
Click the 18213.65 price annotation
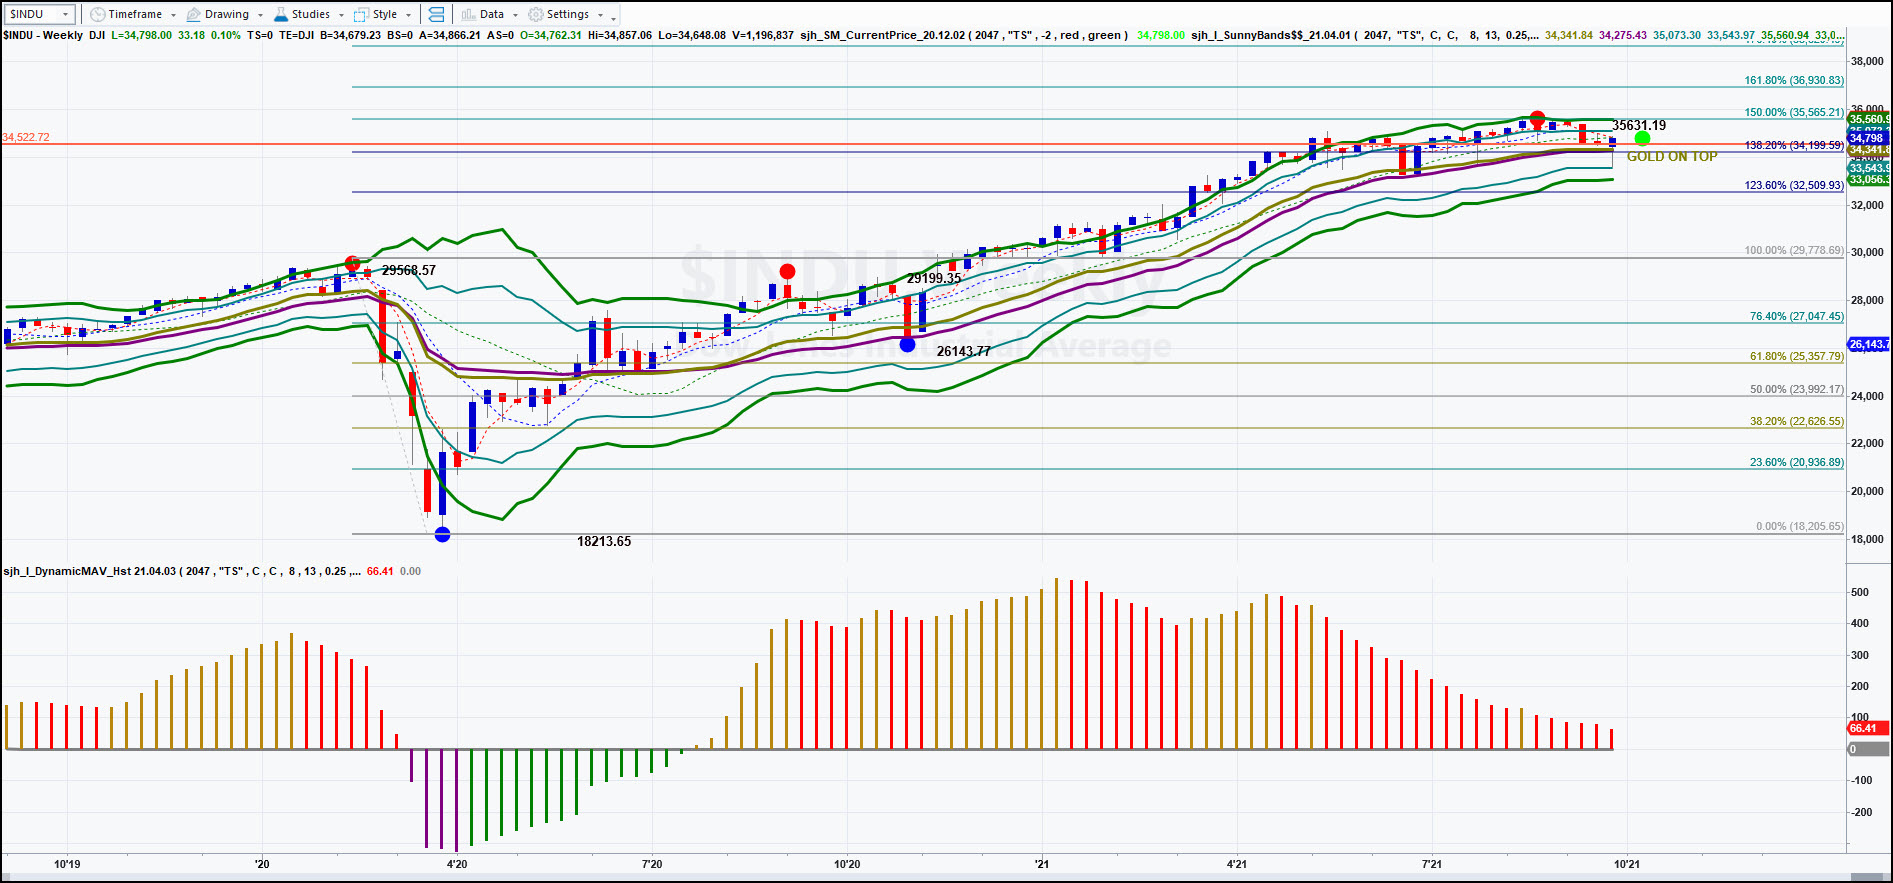pyautogui.click(x=604, y=541)
